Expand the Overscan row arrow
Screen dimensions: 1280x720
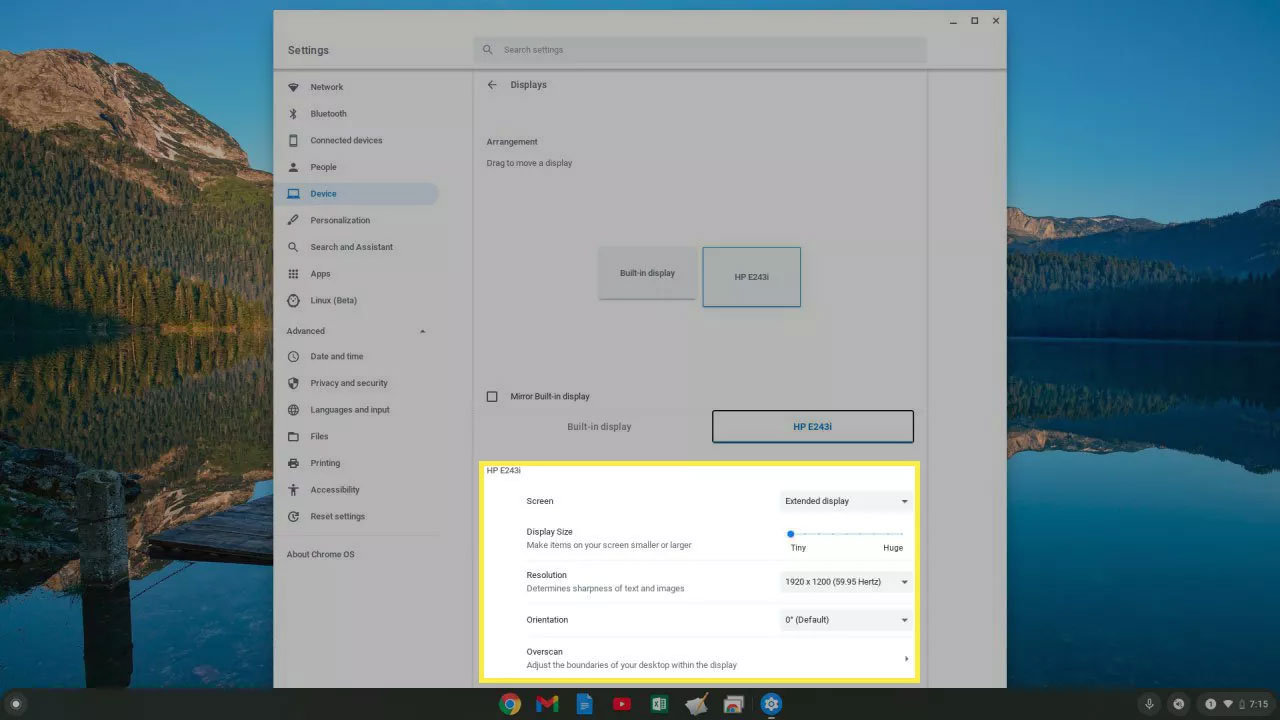[x=907, y=658]
